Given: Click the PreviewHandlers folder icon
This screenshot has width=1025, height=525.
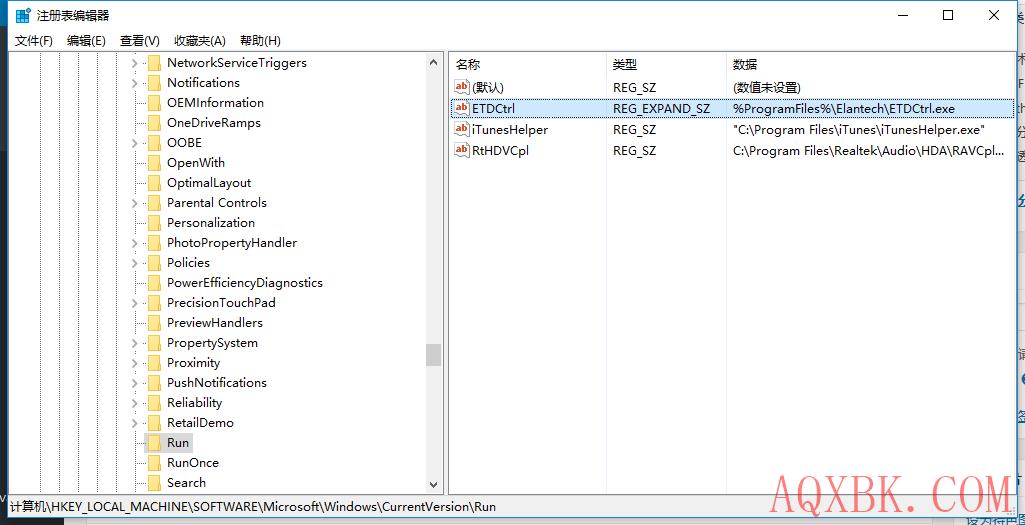Looking at the screenshot, I should [154, 323].
